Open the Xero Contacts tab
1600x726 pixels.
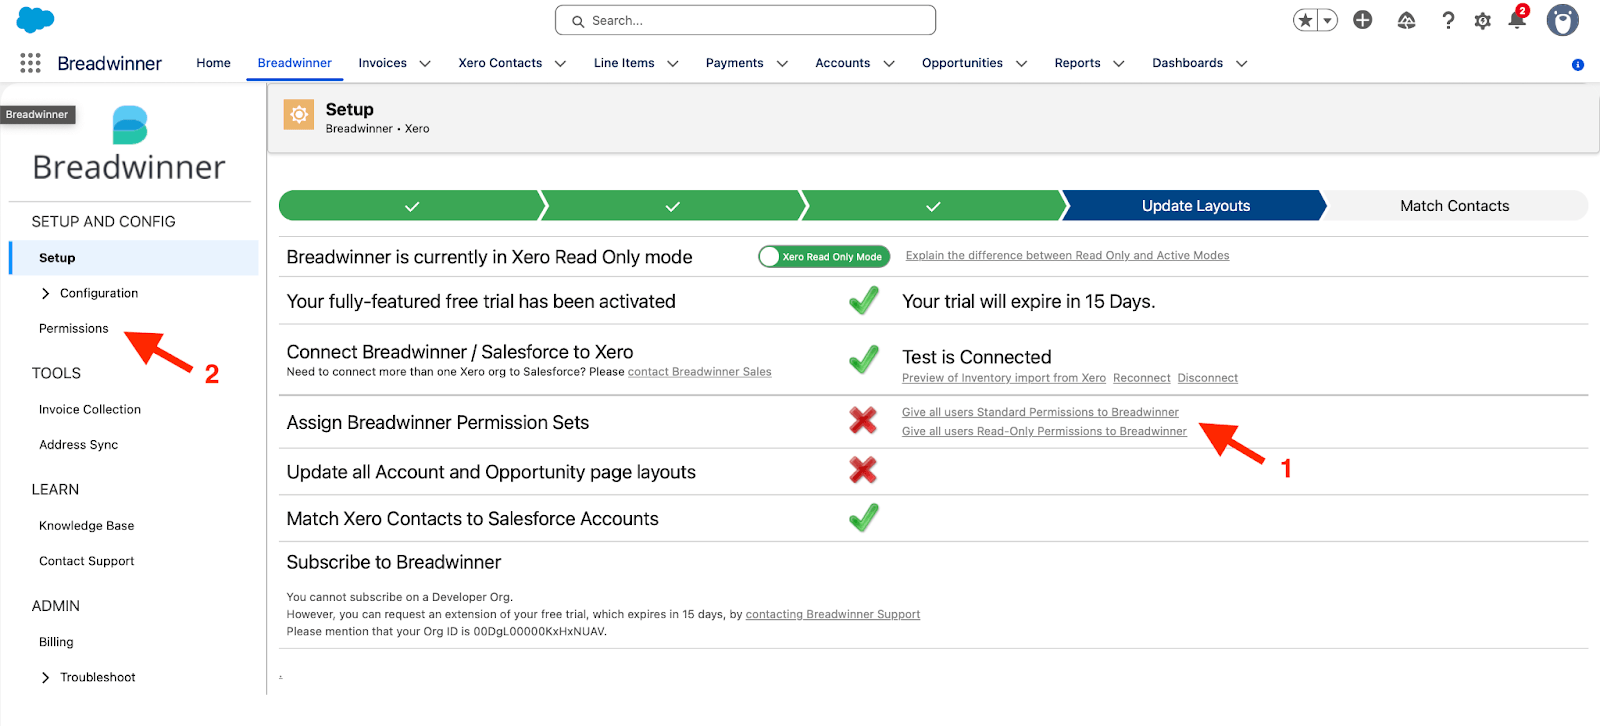[x=500, y=63]
